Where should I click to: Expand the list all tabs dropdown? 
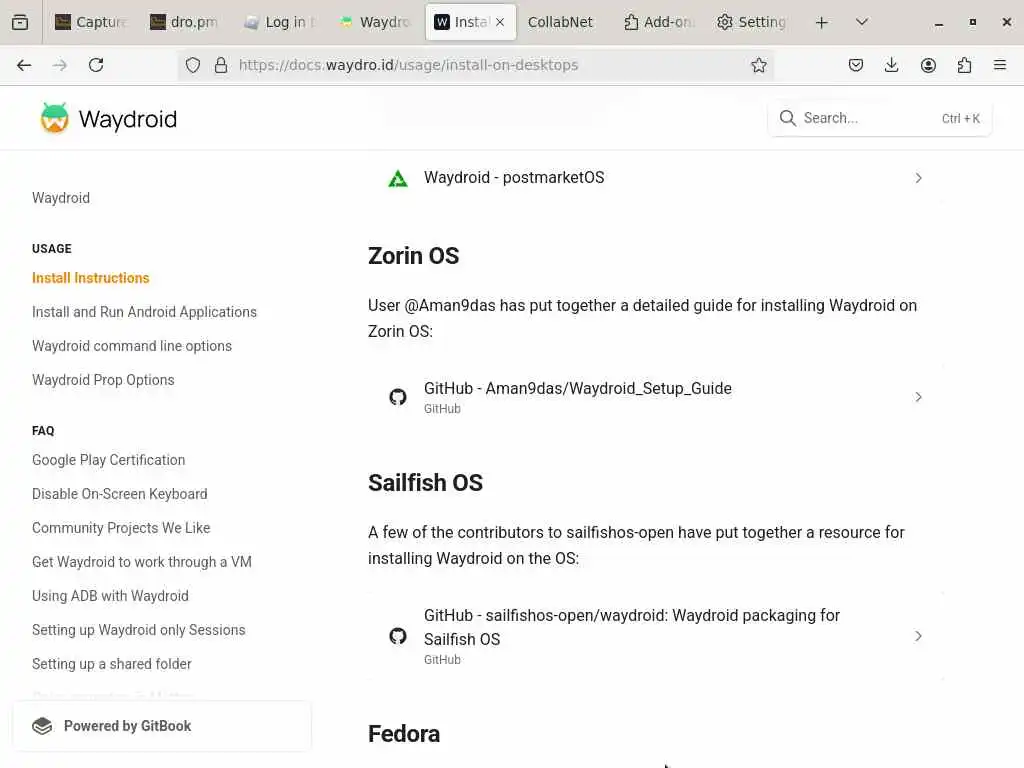862,22
